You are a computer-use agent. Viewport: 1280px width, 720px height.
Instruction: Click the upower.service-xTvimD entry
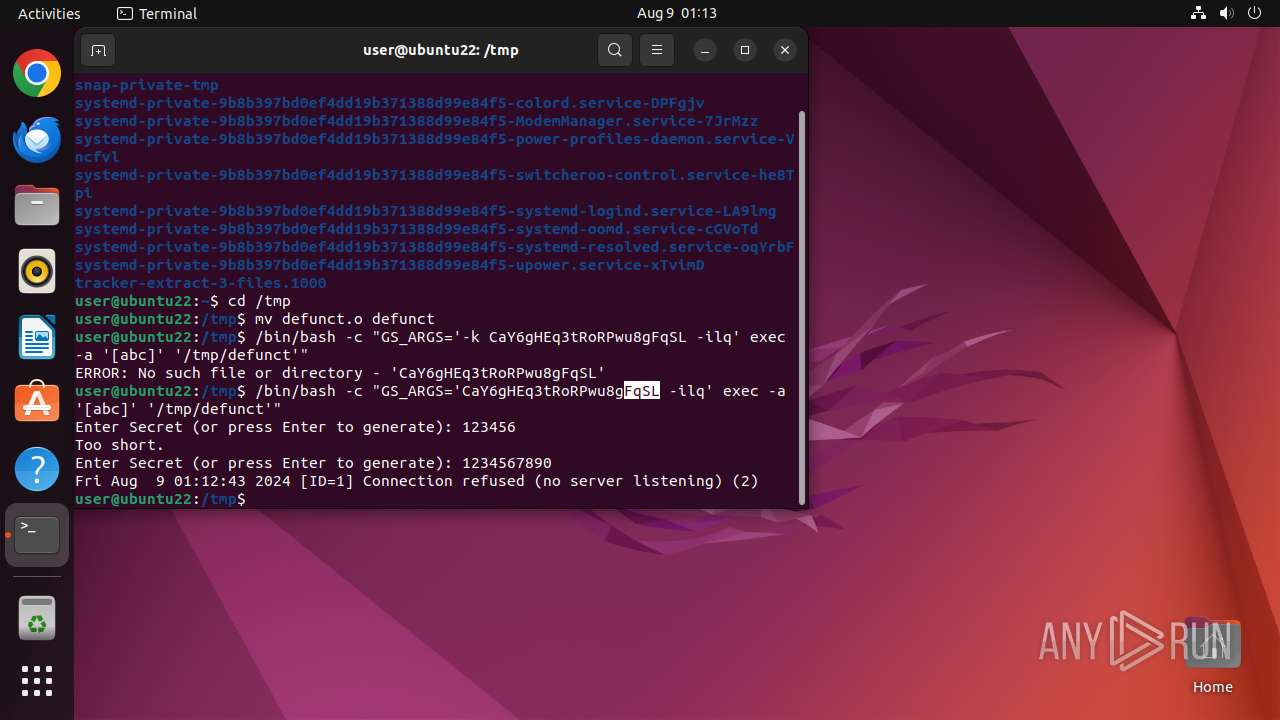389,265
